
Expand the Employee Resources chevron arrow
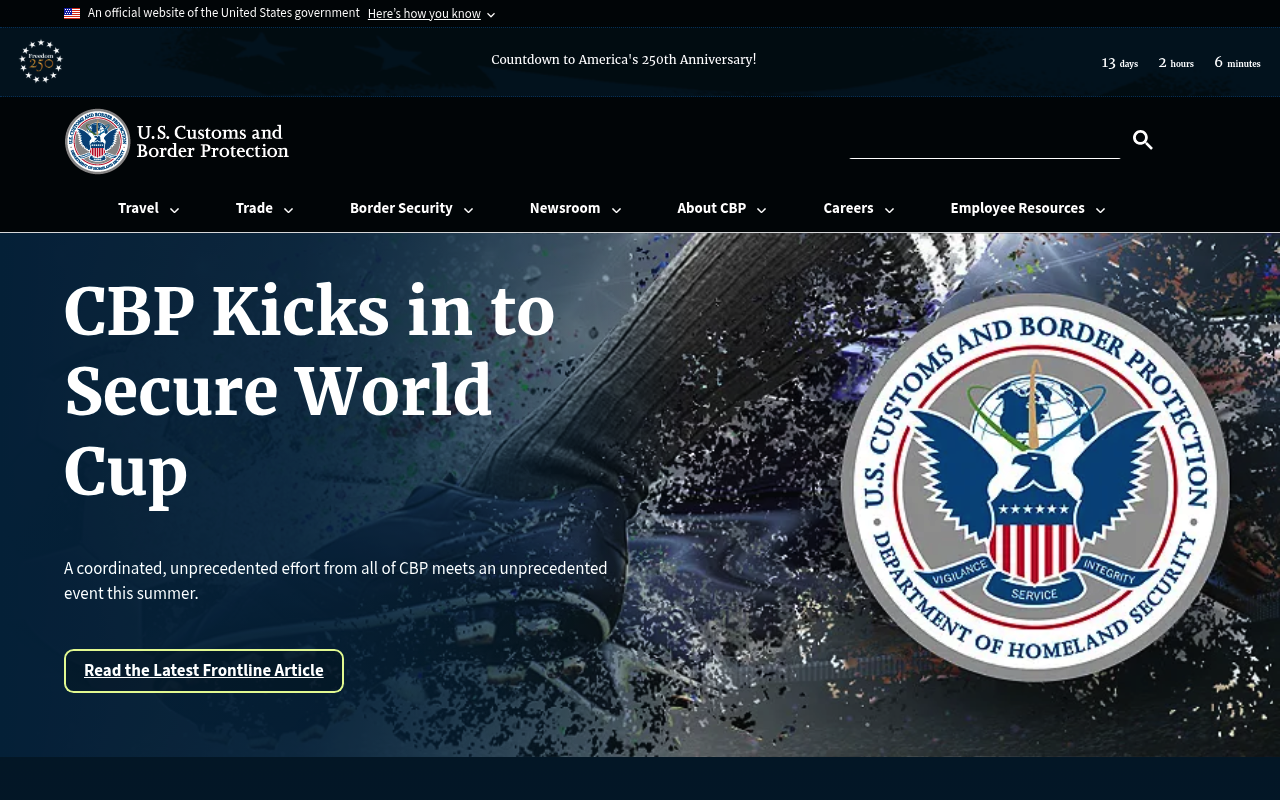point(1100,210)
